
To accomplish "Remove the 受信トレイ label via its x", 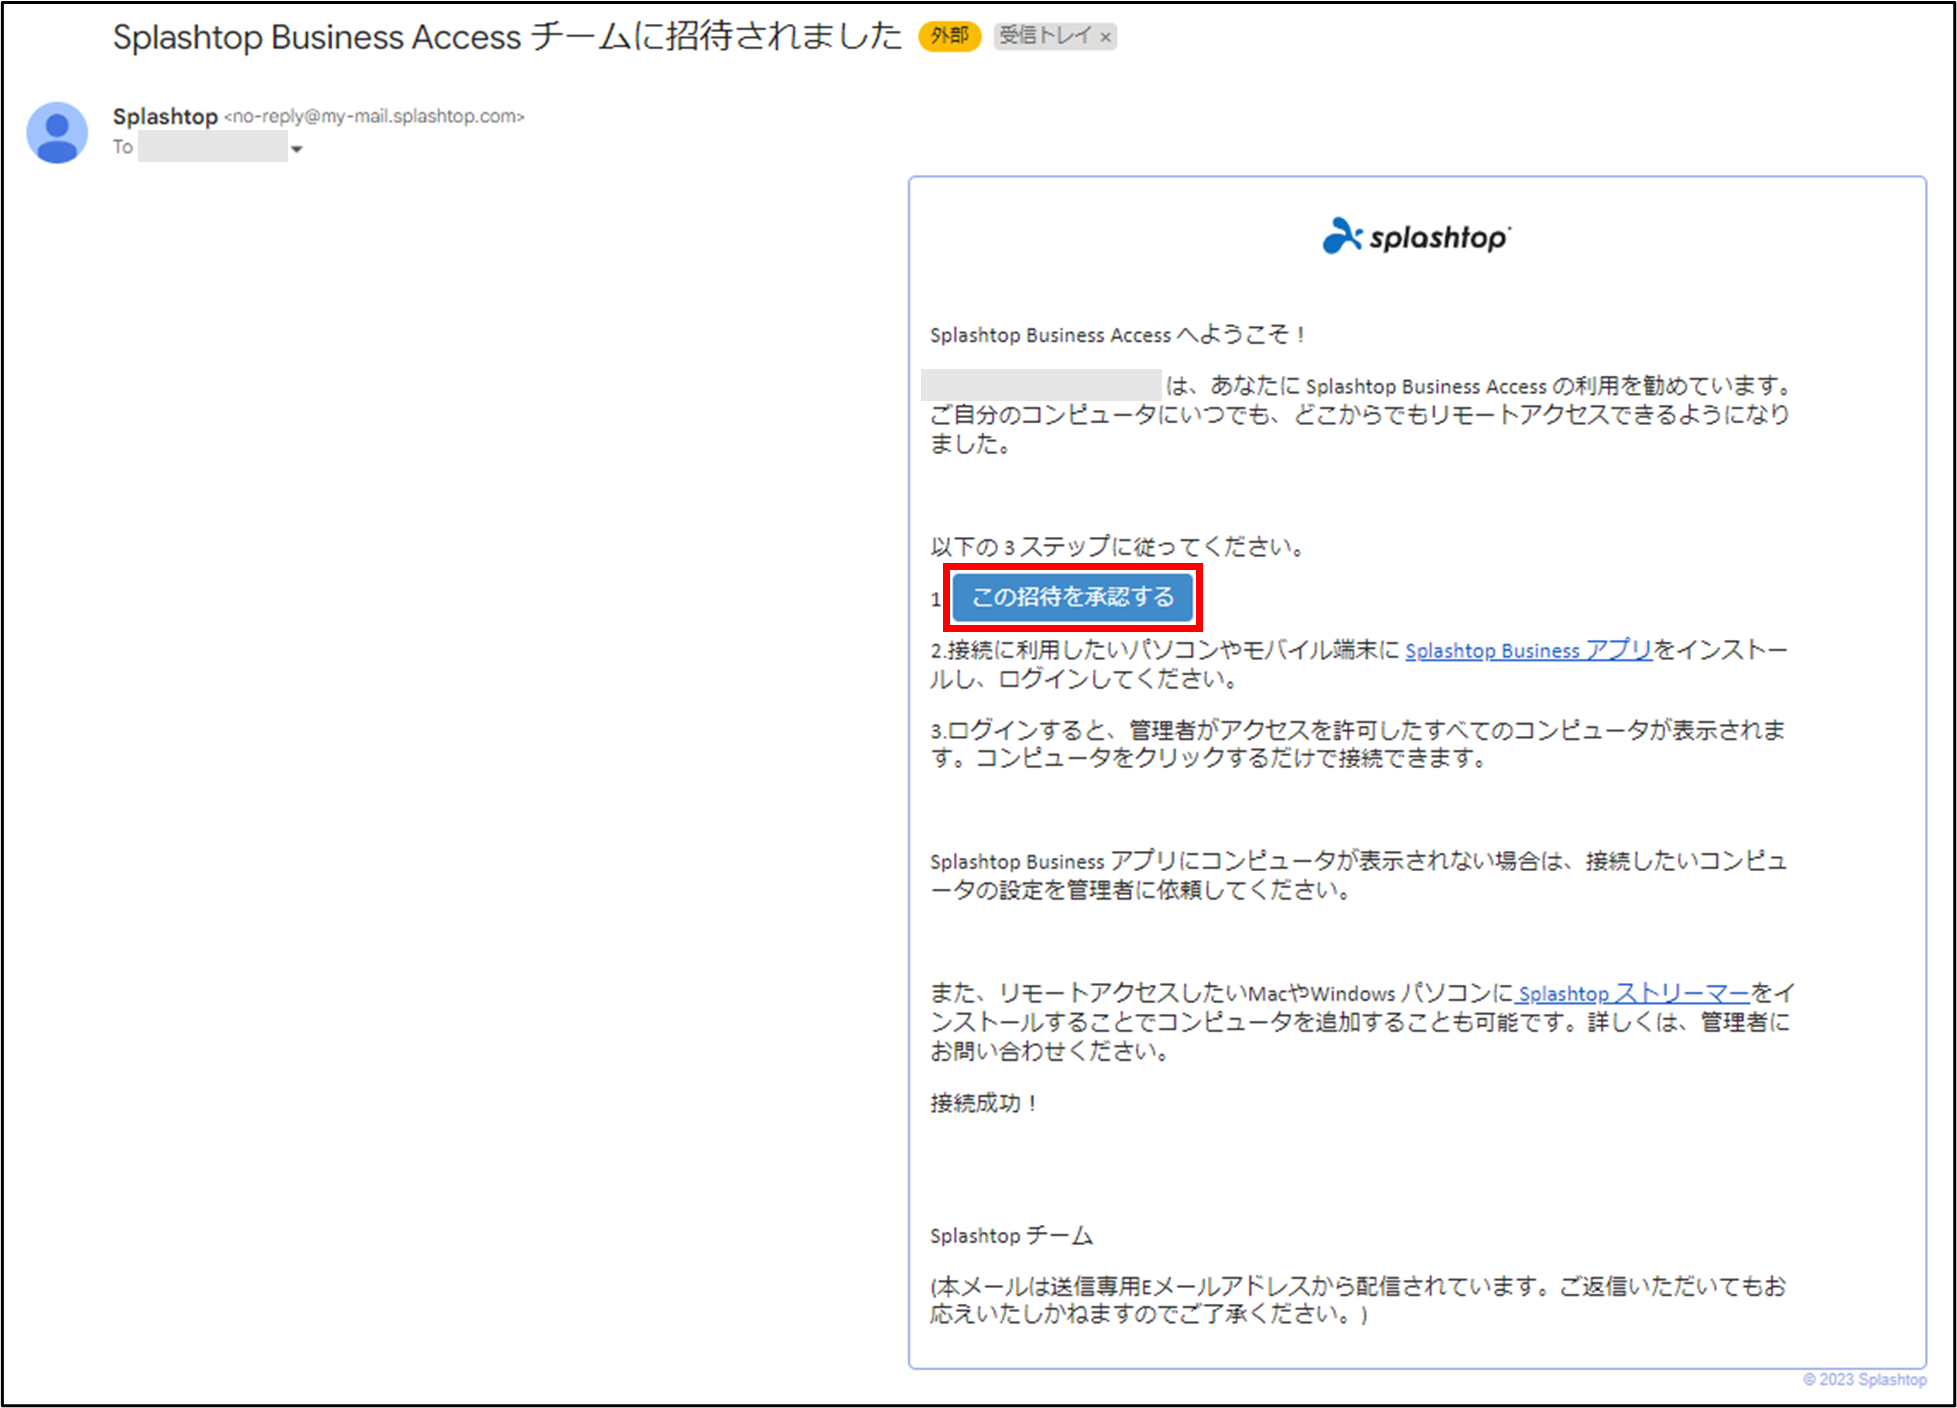I will [1106, 37].
